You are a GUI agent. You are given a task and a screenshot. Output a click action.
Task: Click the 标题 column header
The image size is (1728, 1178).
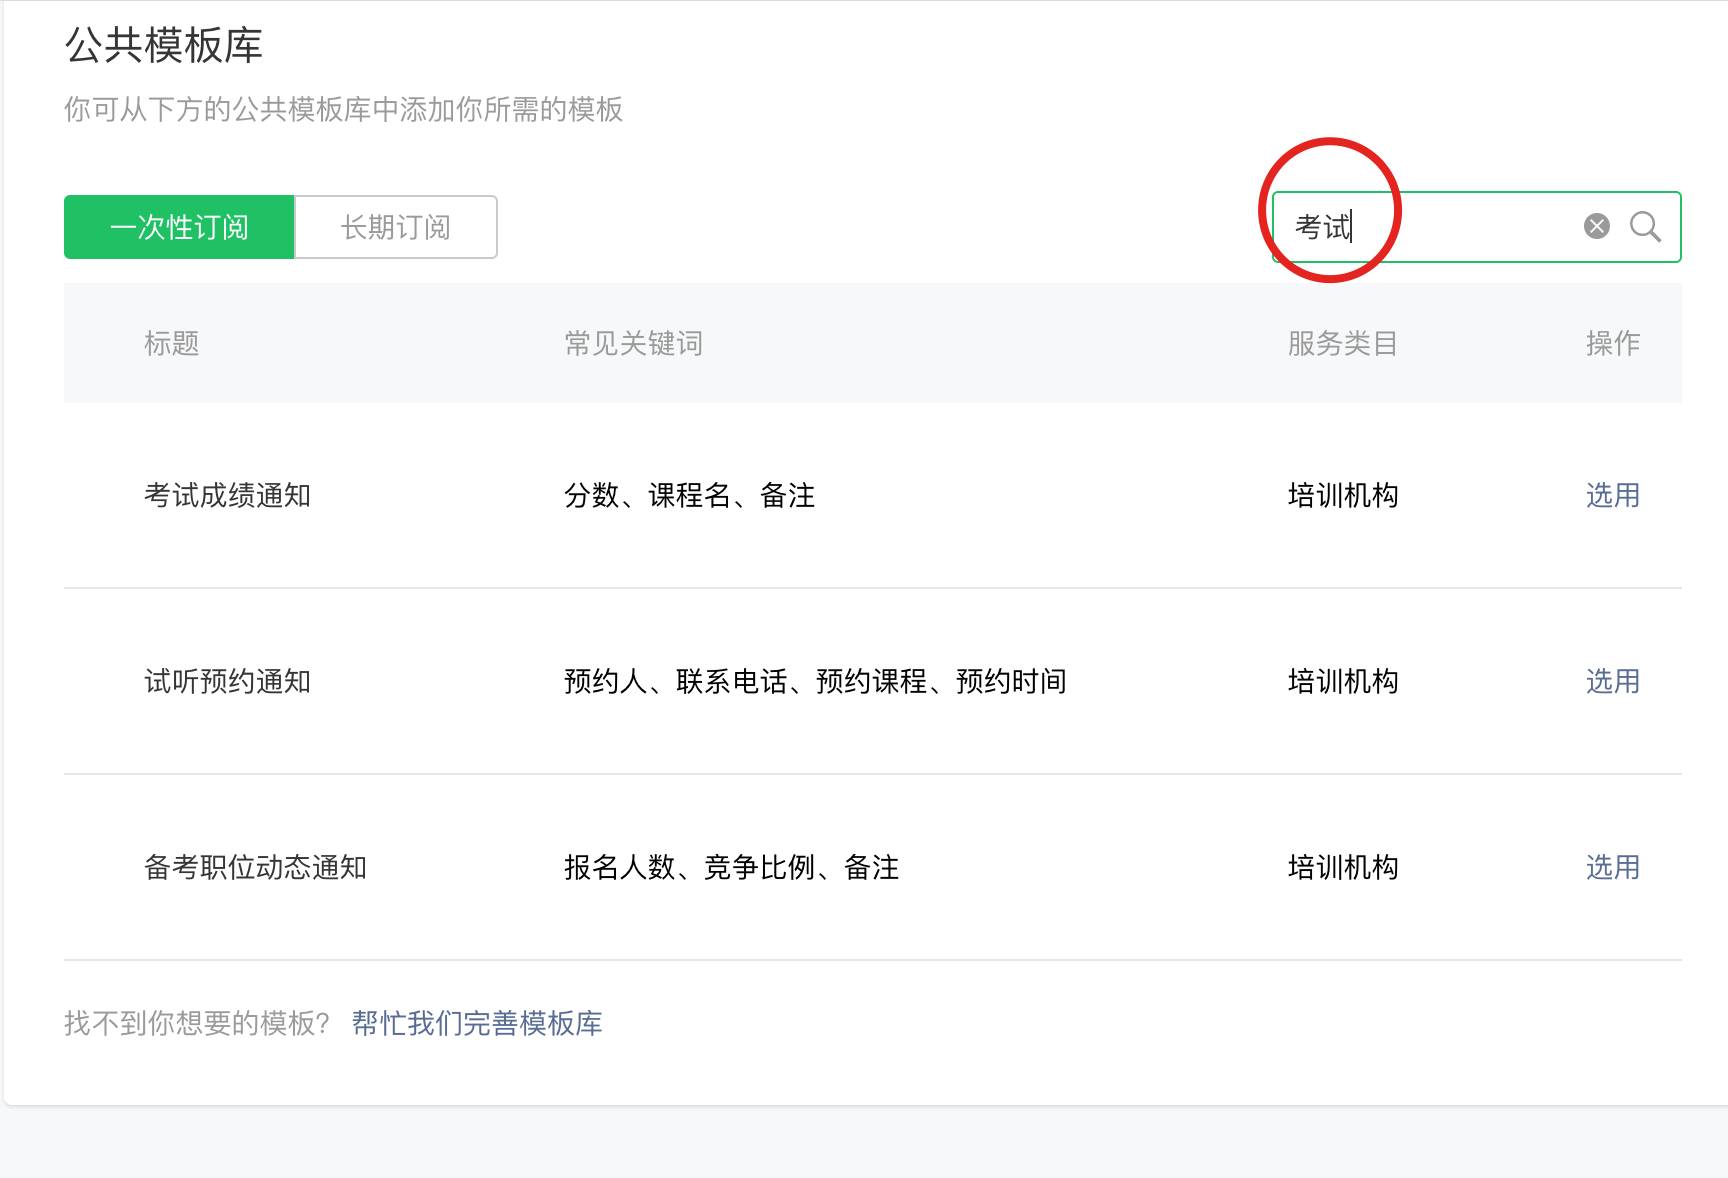172,343
